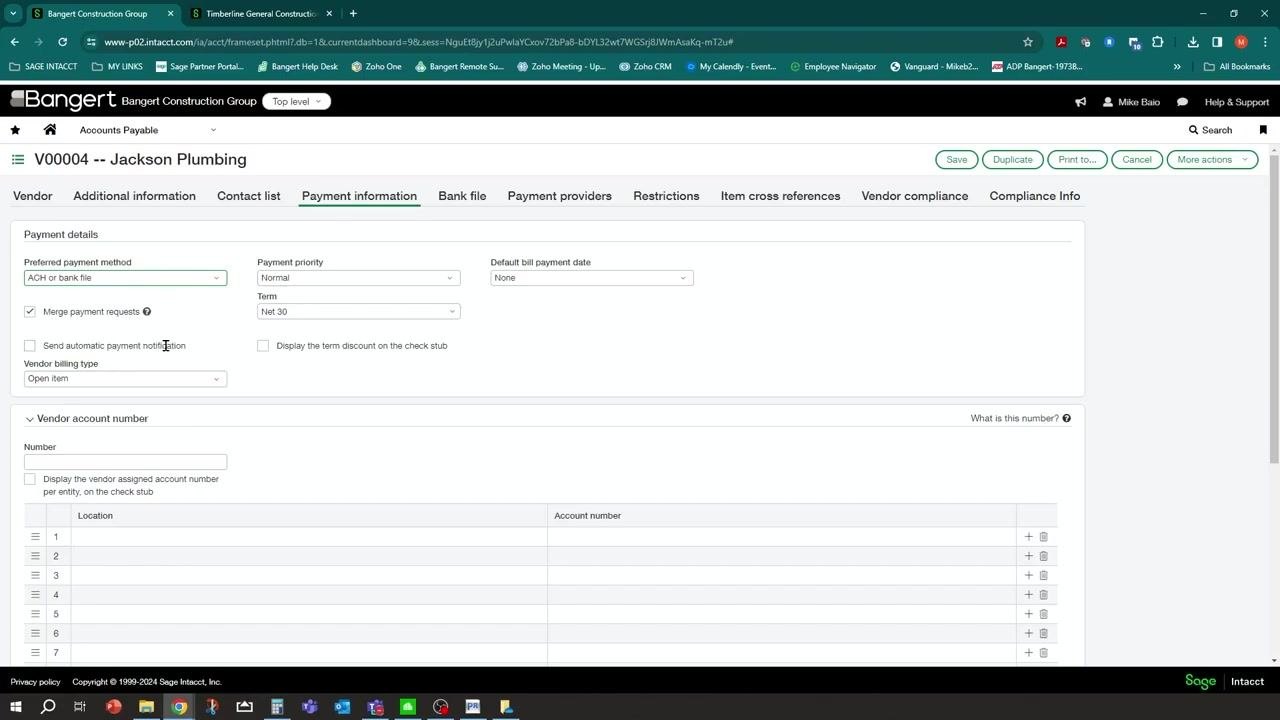Open the calculator app in taskbar
Image resolution: width=1280 pixels, height=720 pixels.
[277, 707]
